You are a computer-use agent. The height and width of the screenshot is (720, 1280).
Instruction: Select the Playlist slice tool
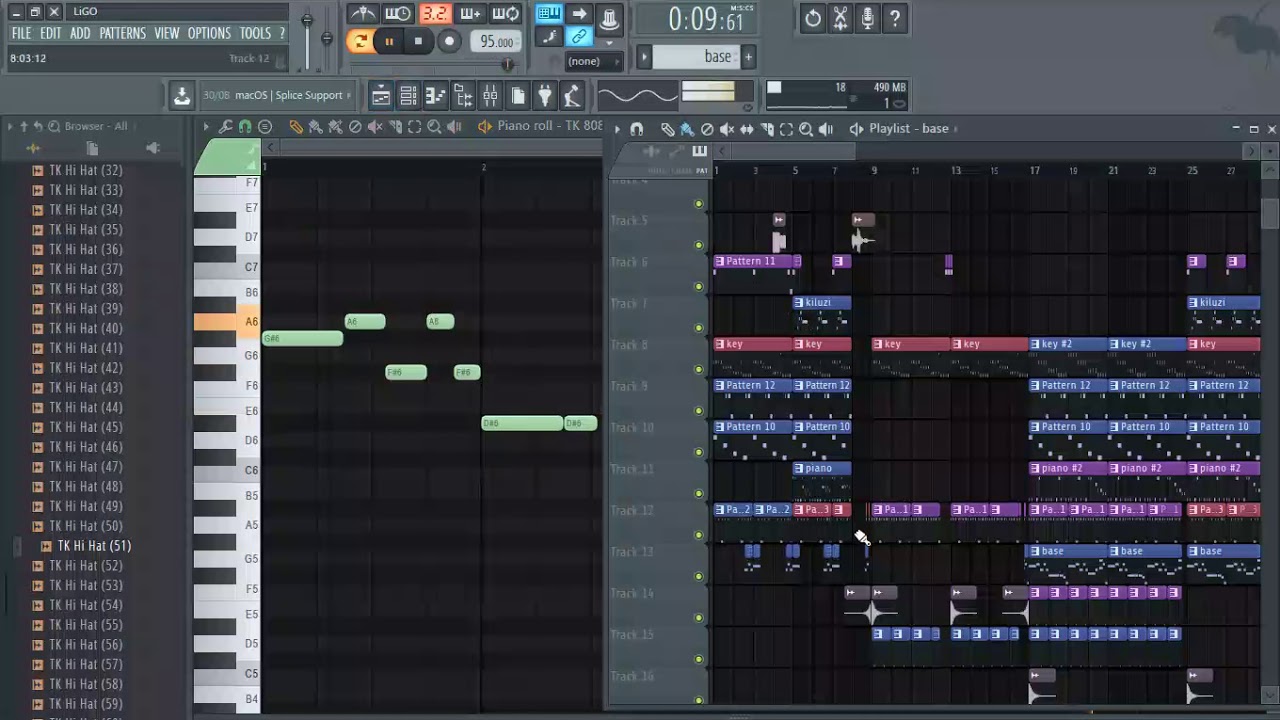click(767, 129)
